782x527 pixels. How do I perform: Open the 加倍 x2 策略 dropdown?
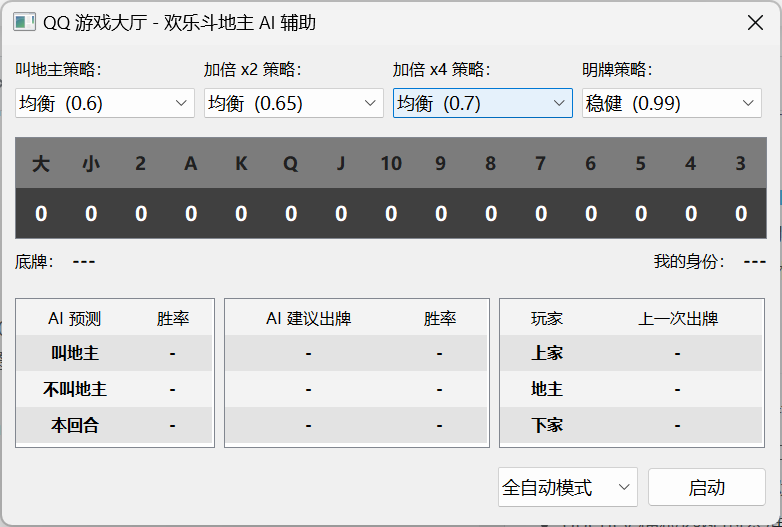pyautogui.click(x=294, y=103)
